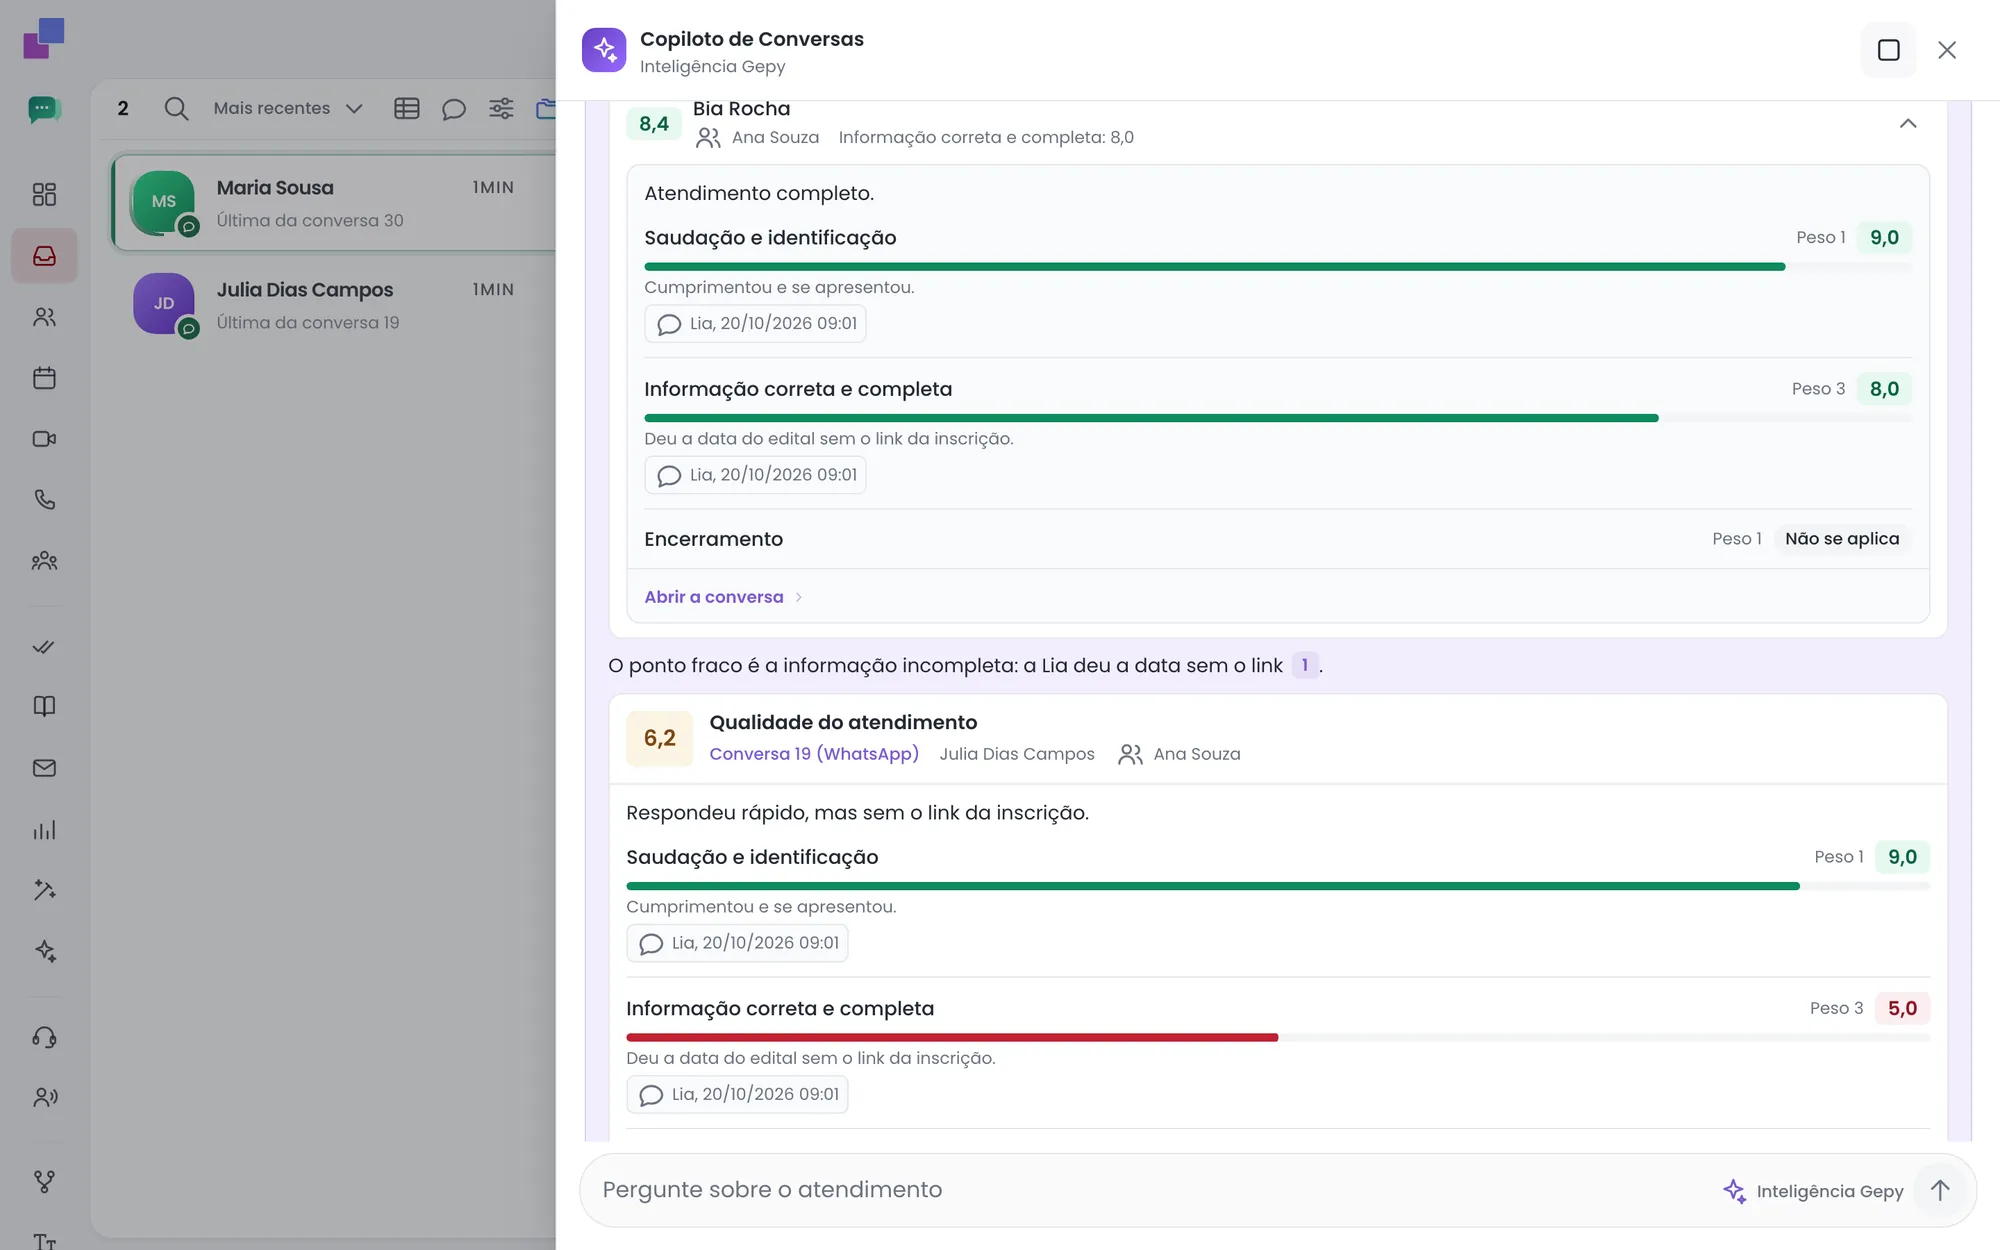Viewport: 2000px width, 1250px height.
Task: Open the phone icon in sidebar
Action: [44, 500]
